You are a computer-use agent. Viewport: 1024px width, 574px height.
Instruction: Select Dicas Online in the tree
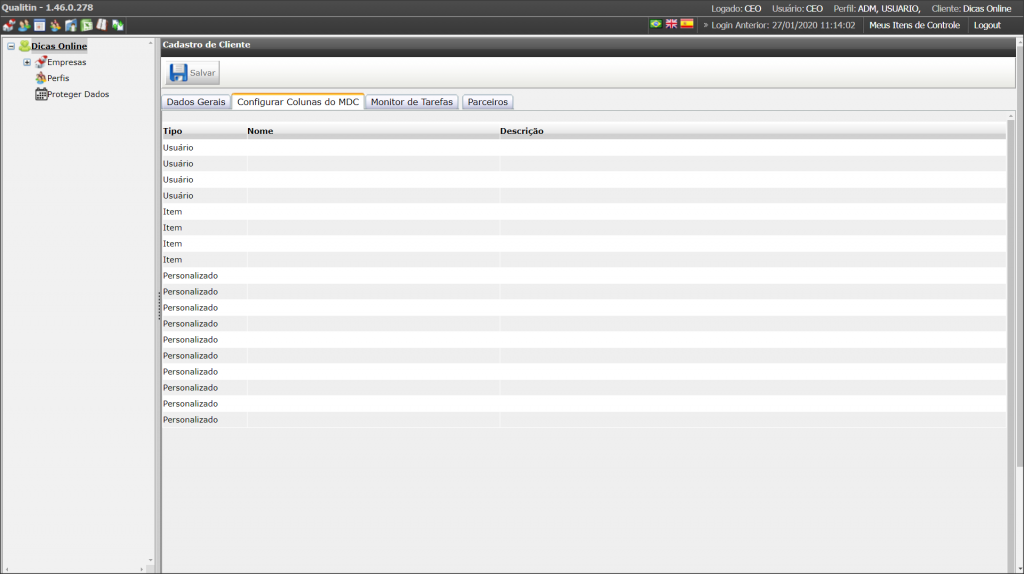click(x=59, y=46)
